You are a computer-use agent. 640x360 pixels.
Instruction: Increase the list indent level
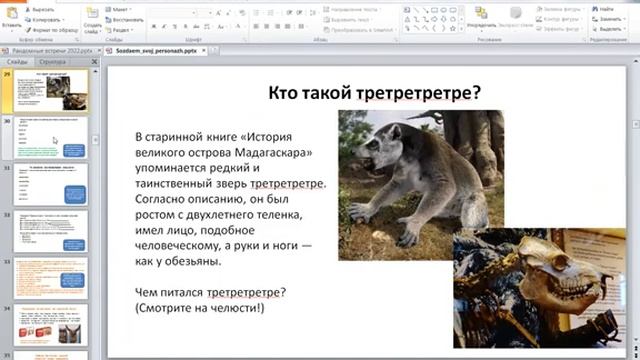(300, 13)
